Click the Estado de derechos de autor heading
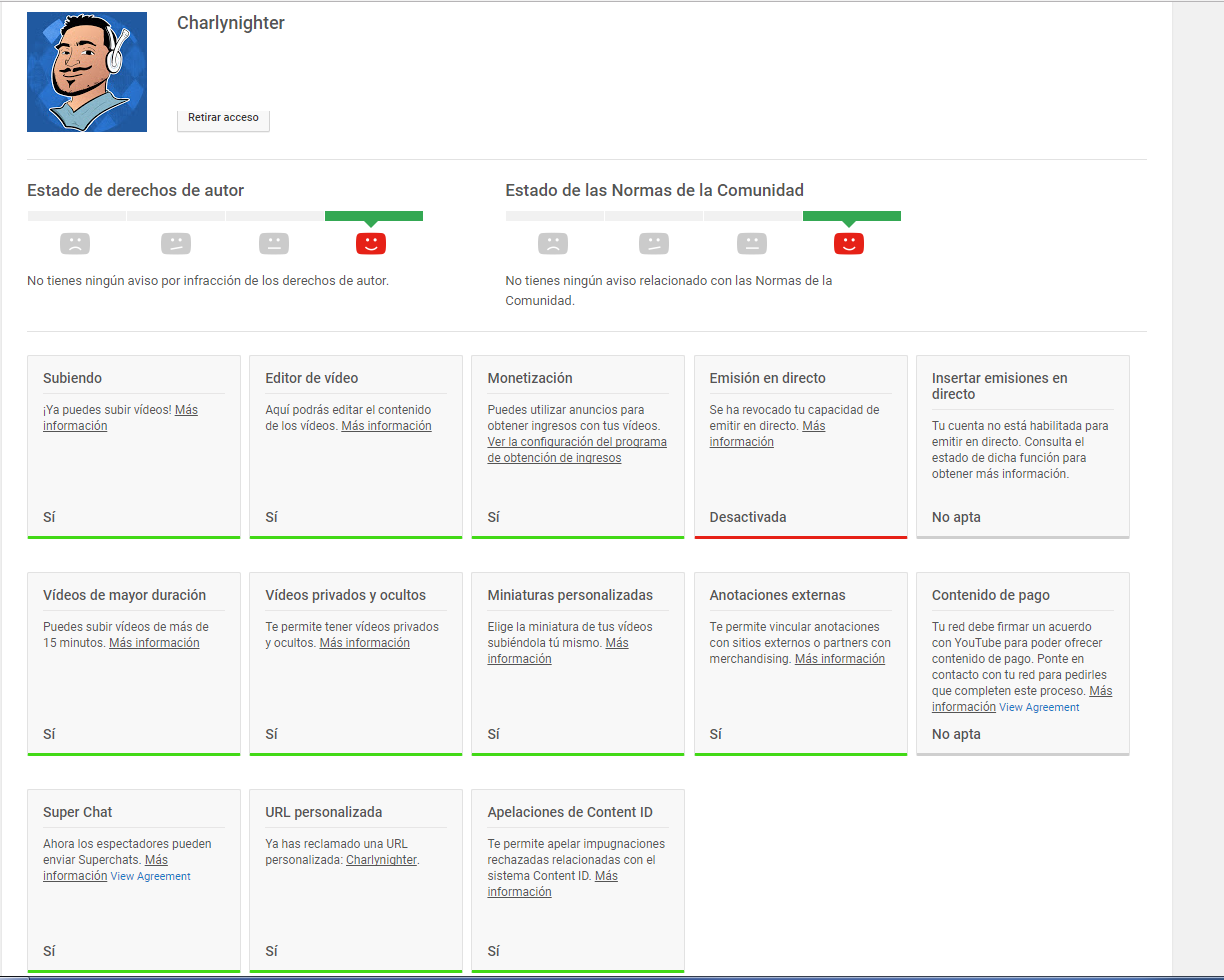Image resolution: width=1224 pixels, height=980 pixels. pyautogui.click(x=136, y=190)
